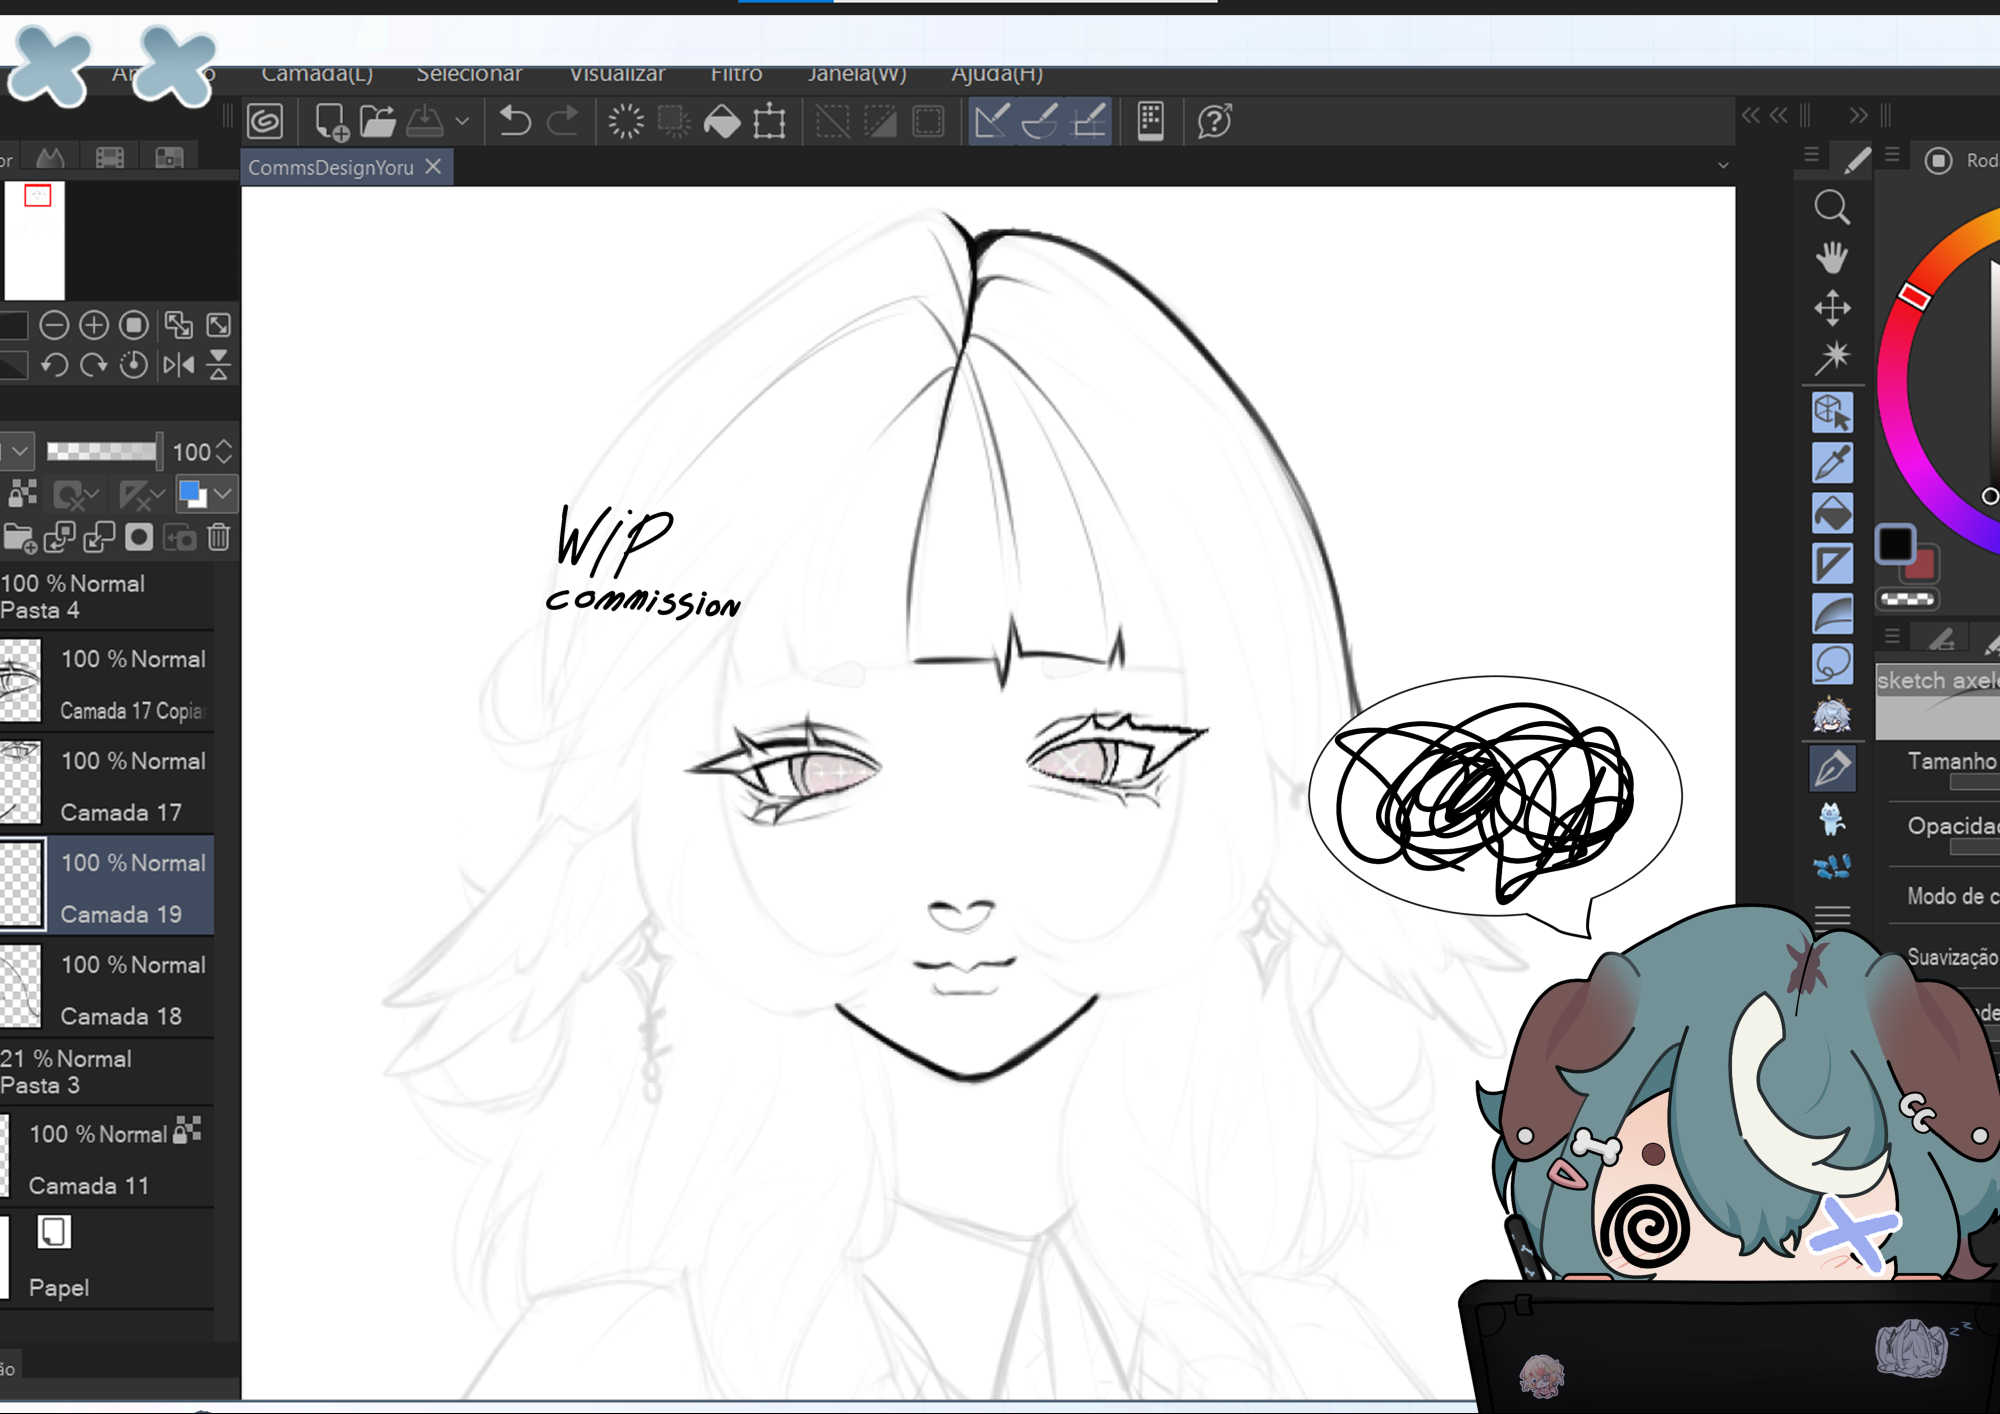Screen dimensions: 2000x1414
Task: Expand the save options arrow
Action: click(462, 122)
